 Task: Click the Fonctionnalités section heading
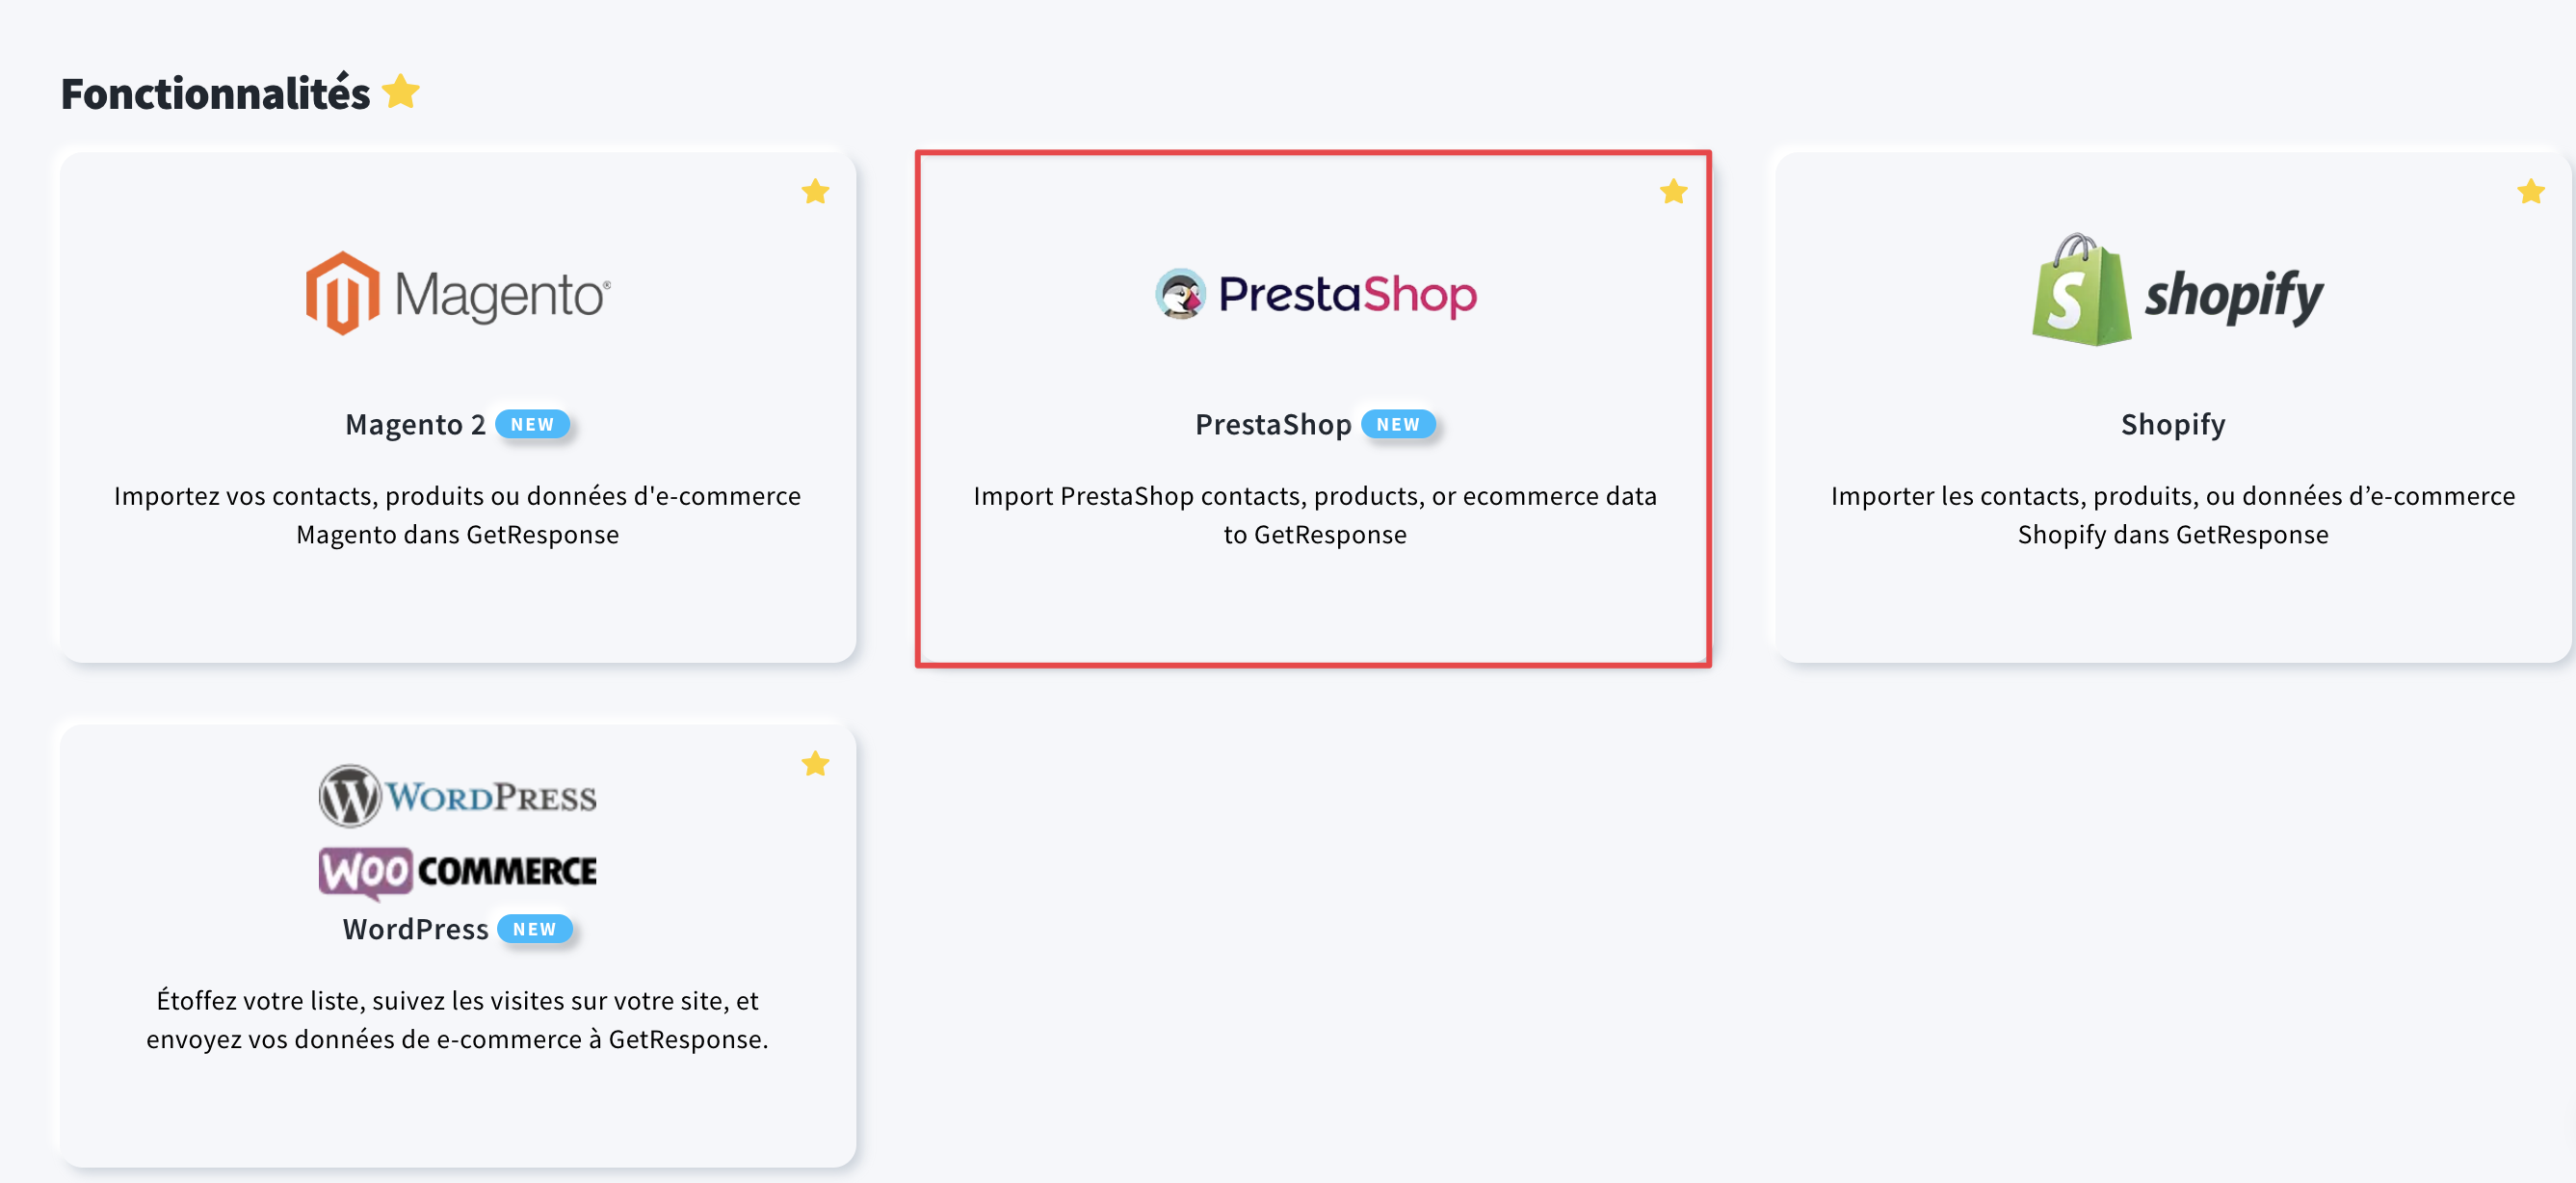(215, 93)
